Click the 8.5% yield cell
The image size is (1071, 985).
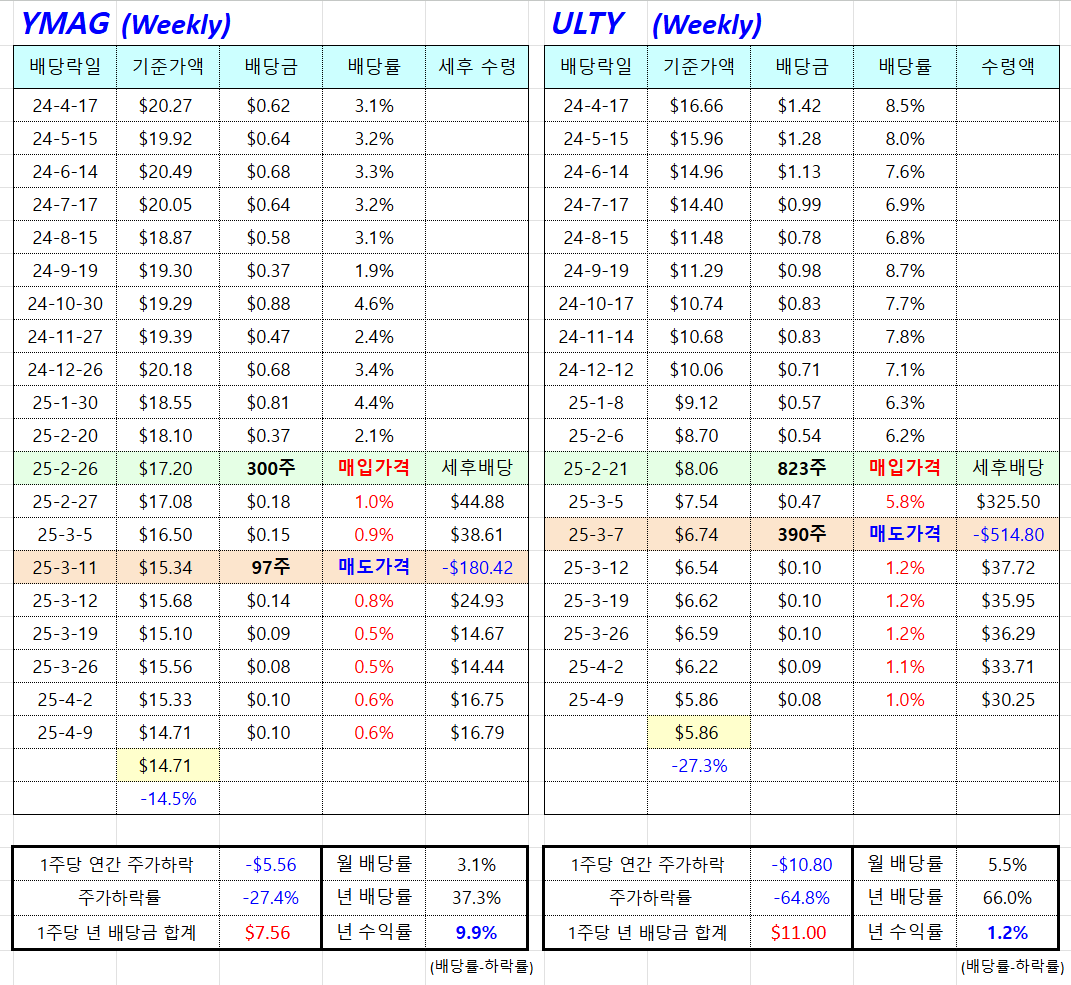click(x=905, y=106)
